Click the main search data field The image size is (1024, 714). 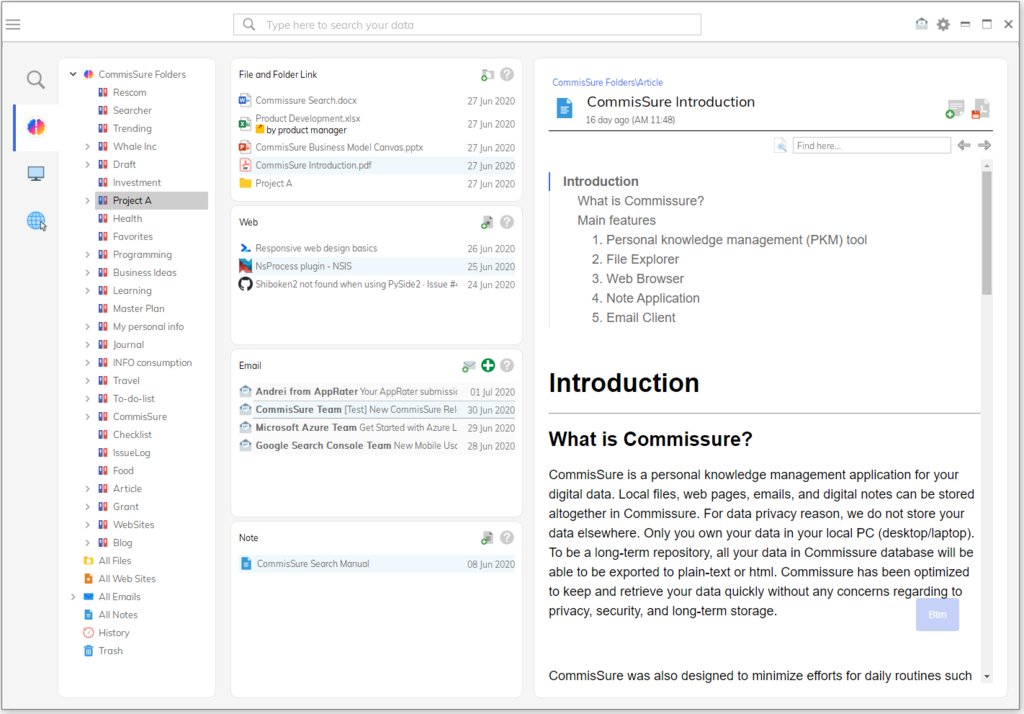click(x=467, y=25)
